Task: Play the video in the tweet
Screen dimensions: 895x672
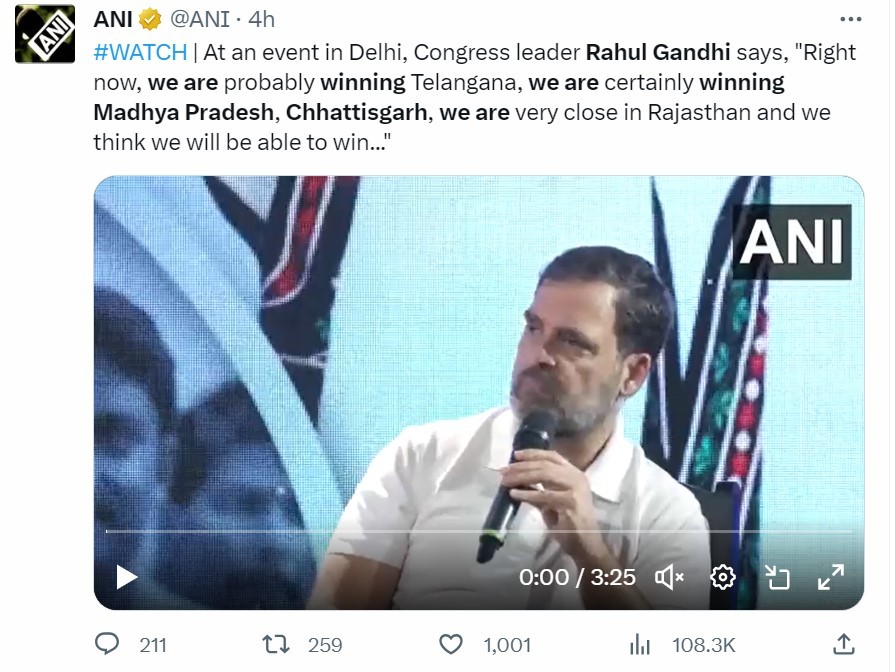Action: click(126, 577)
